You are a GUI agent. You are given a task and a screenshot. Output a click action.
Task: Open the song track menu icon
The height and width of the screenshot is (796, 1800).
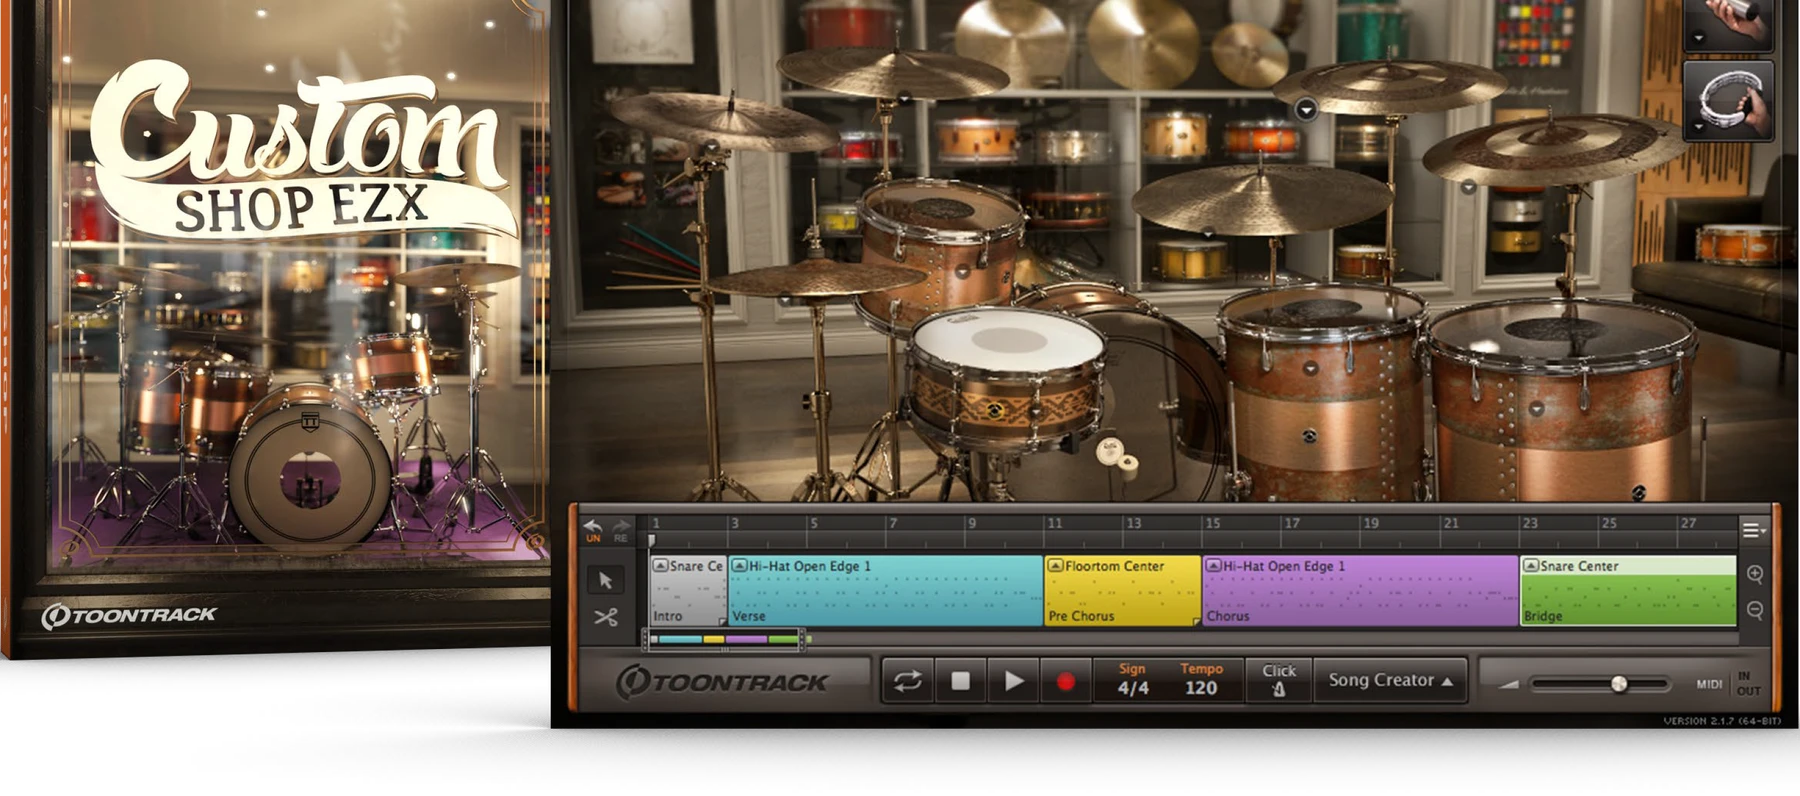pos(1754,530)
